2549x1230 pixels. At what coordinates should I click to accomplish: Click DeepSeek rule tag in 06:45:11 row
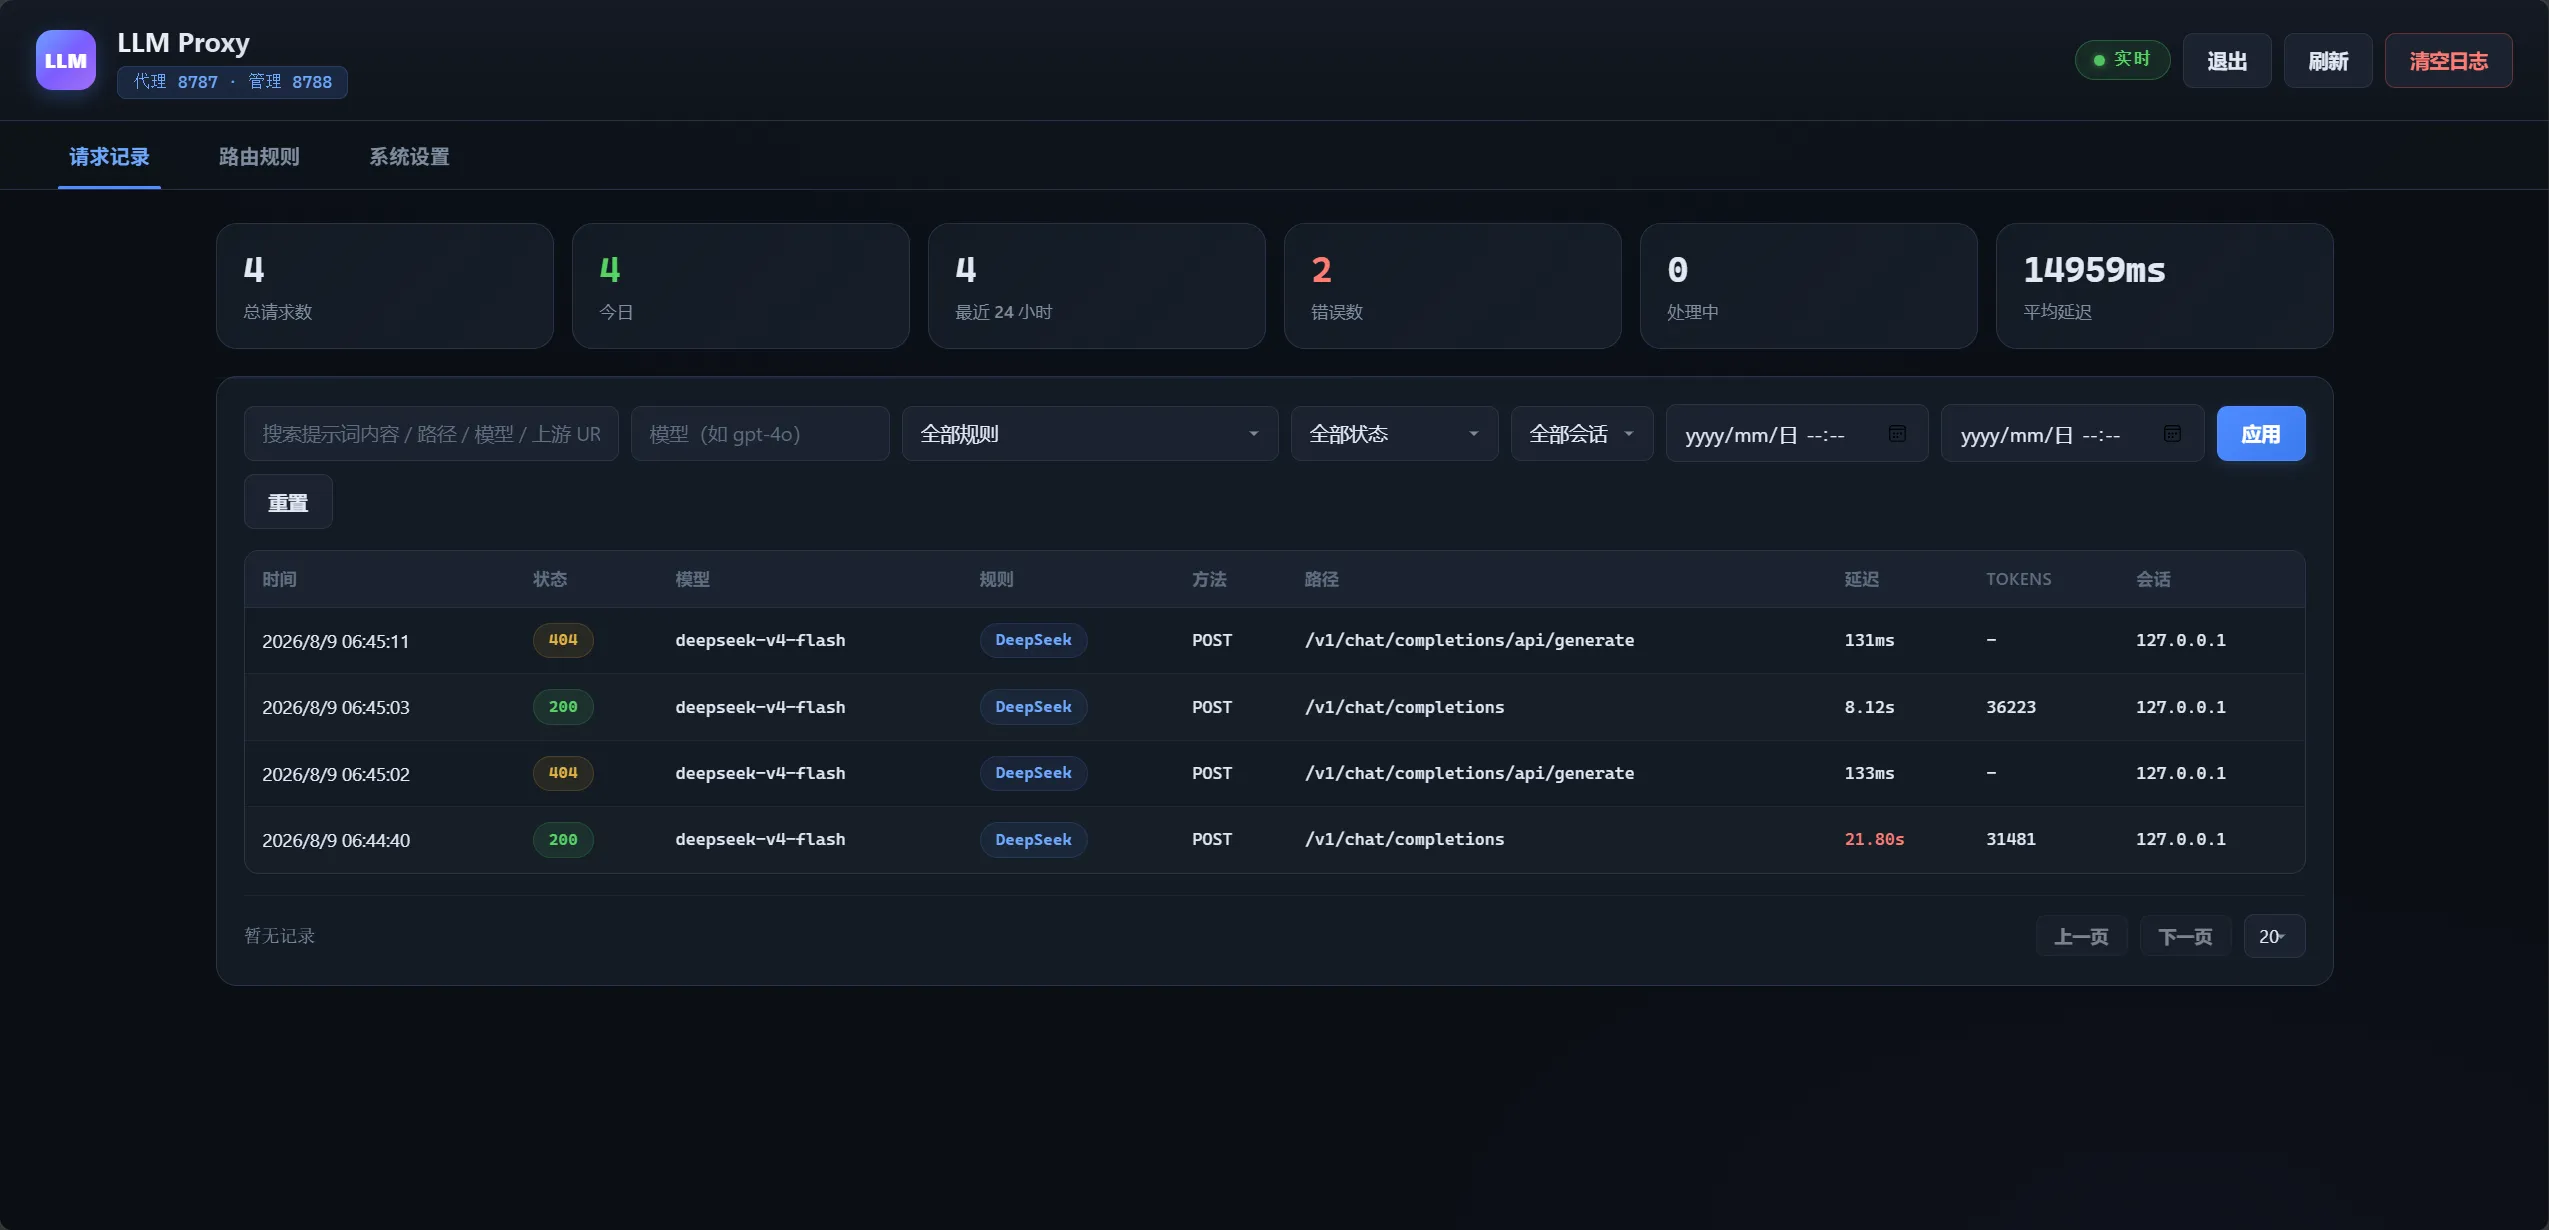click(x=1033, y=640)
